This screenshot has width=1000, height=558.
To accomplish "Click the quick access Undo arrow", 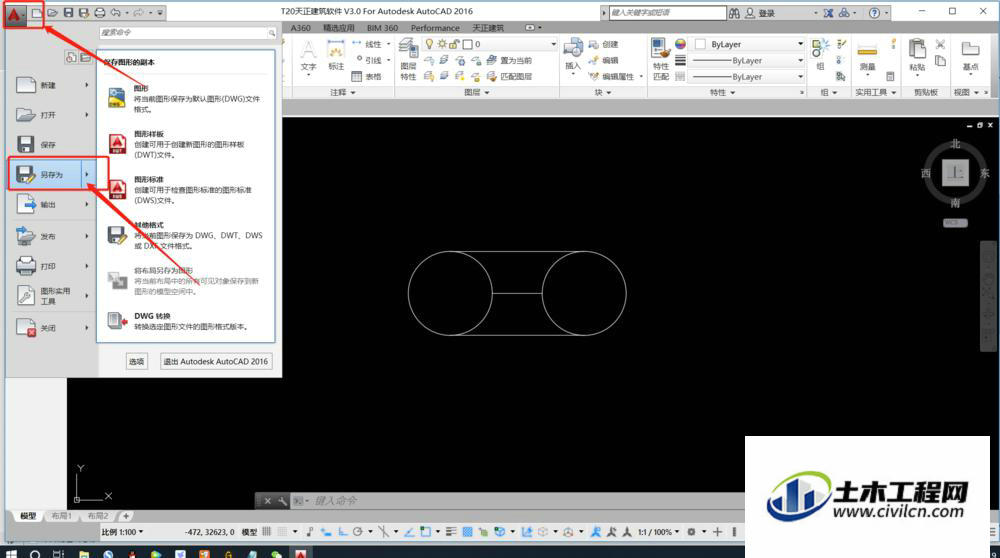I will coord(115,12).
